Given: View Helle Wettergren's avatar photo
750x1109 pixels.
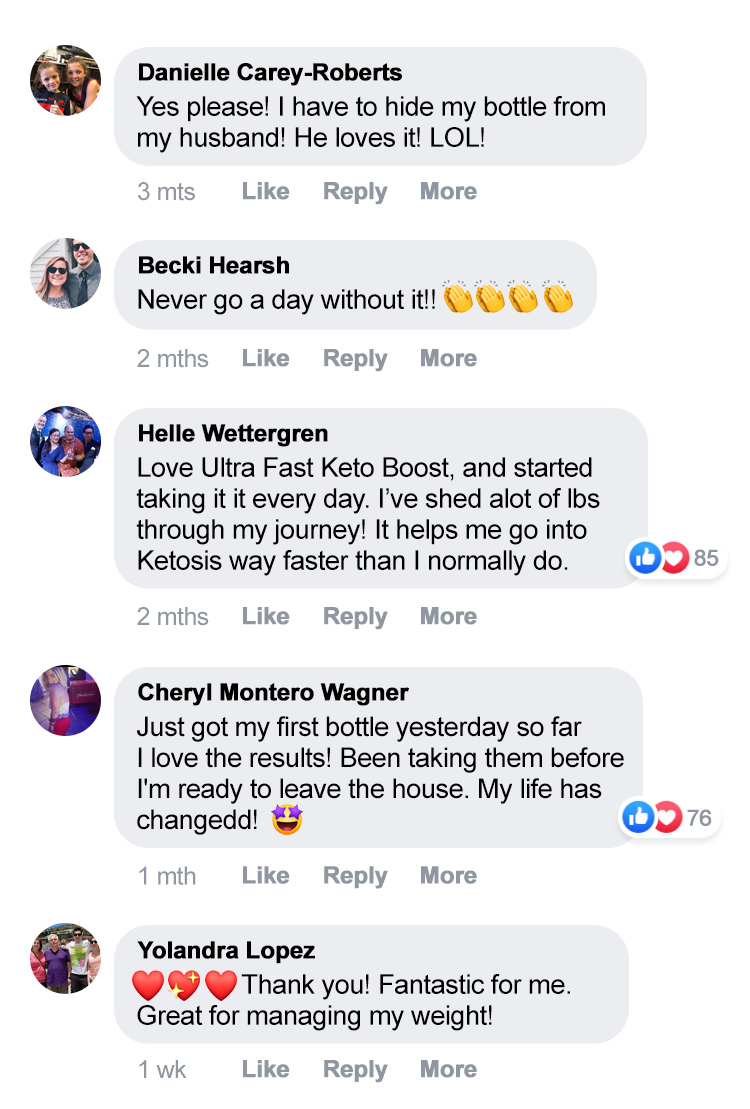Looking at the screenshot, I should coord(65,441).
